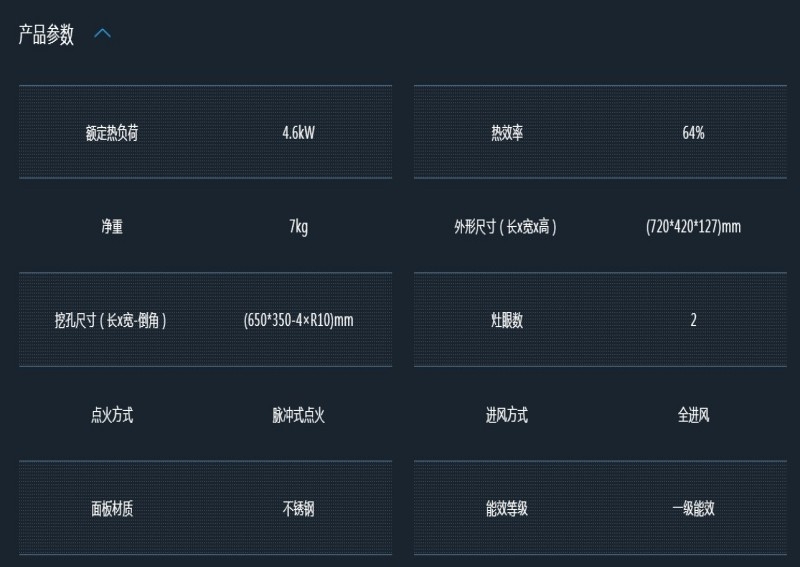Select the 额定热负荷 label
This screenshot has height=567, width=800.
coord(112,133)
